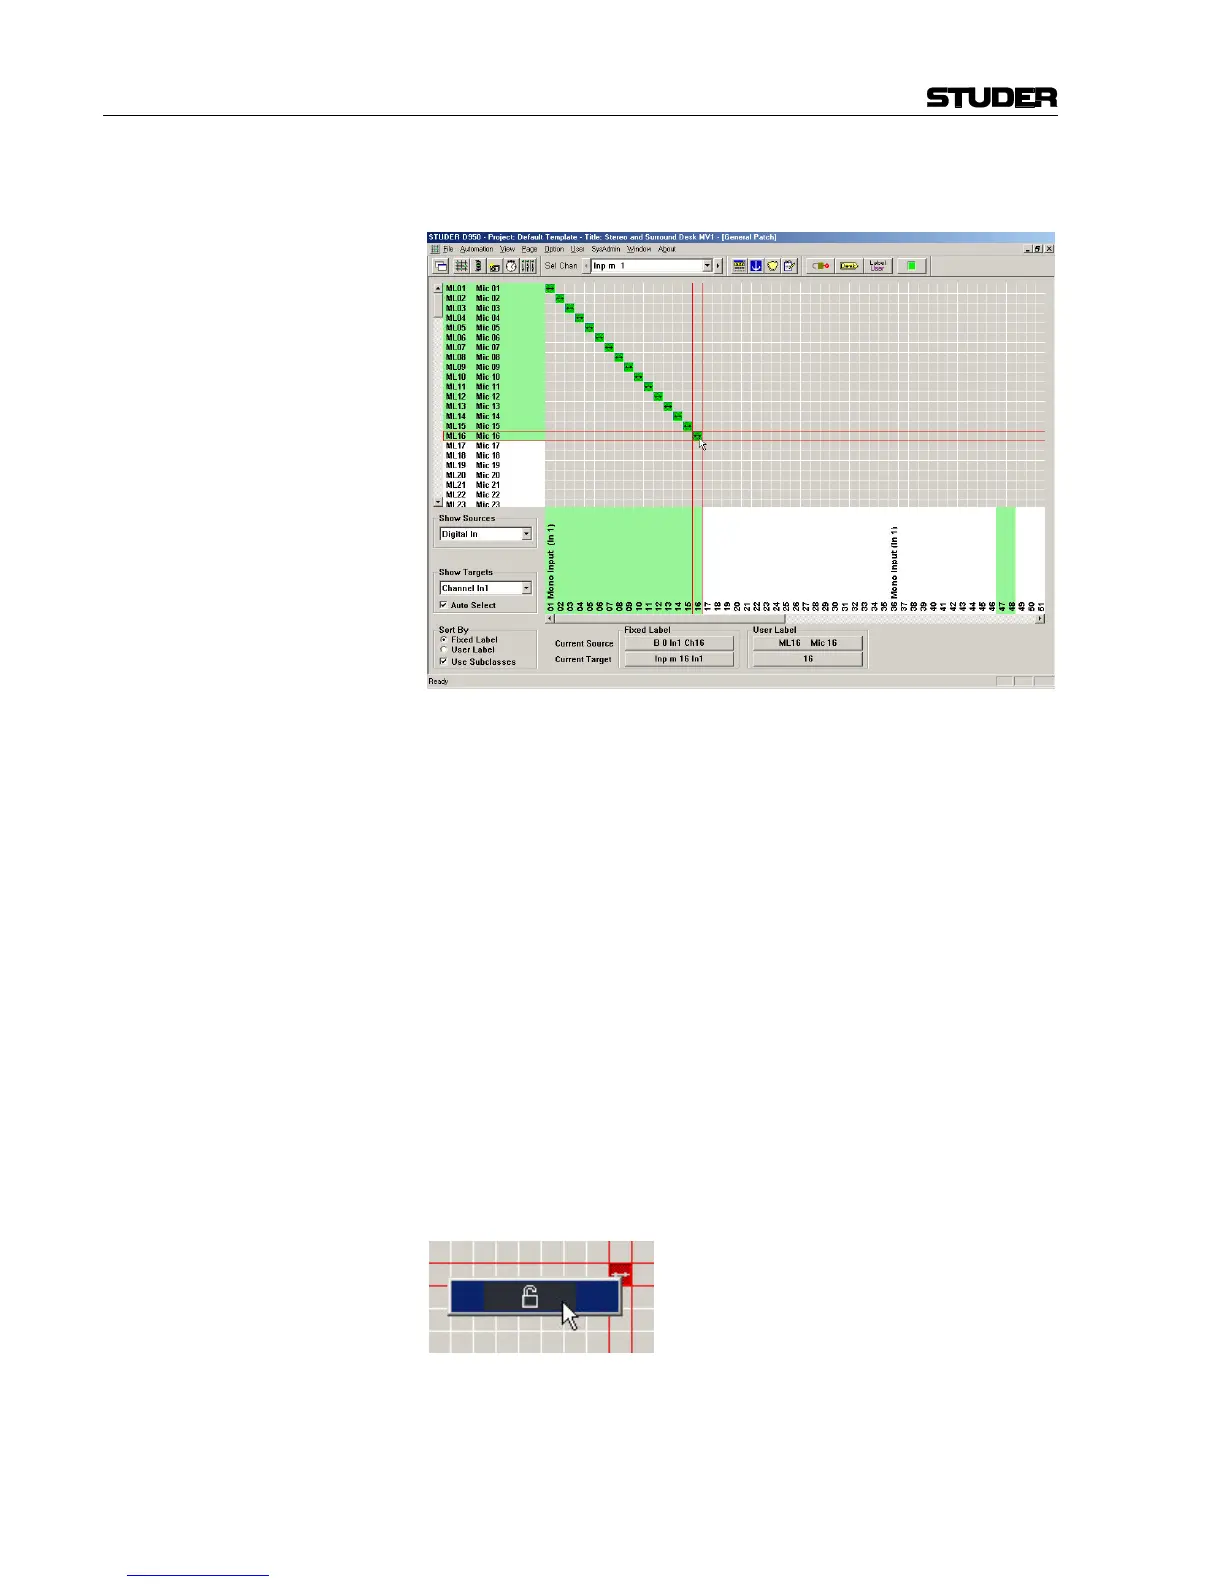Open the About menu
Screen dimensions: 1224x1584
tap(666, 249)
